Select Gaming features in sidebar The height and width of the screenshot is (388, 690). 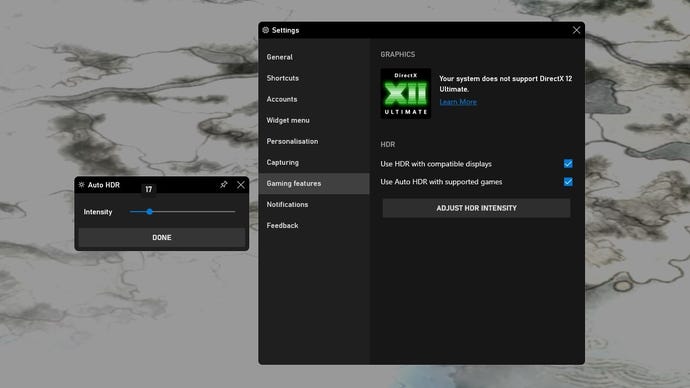coord(314,183)
